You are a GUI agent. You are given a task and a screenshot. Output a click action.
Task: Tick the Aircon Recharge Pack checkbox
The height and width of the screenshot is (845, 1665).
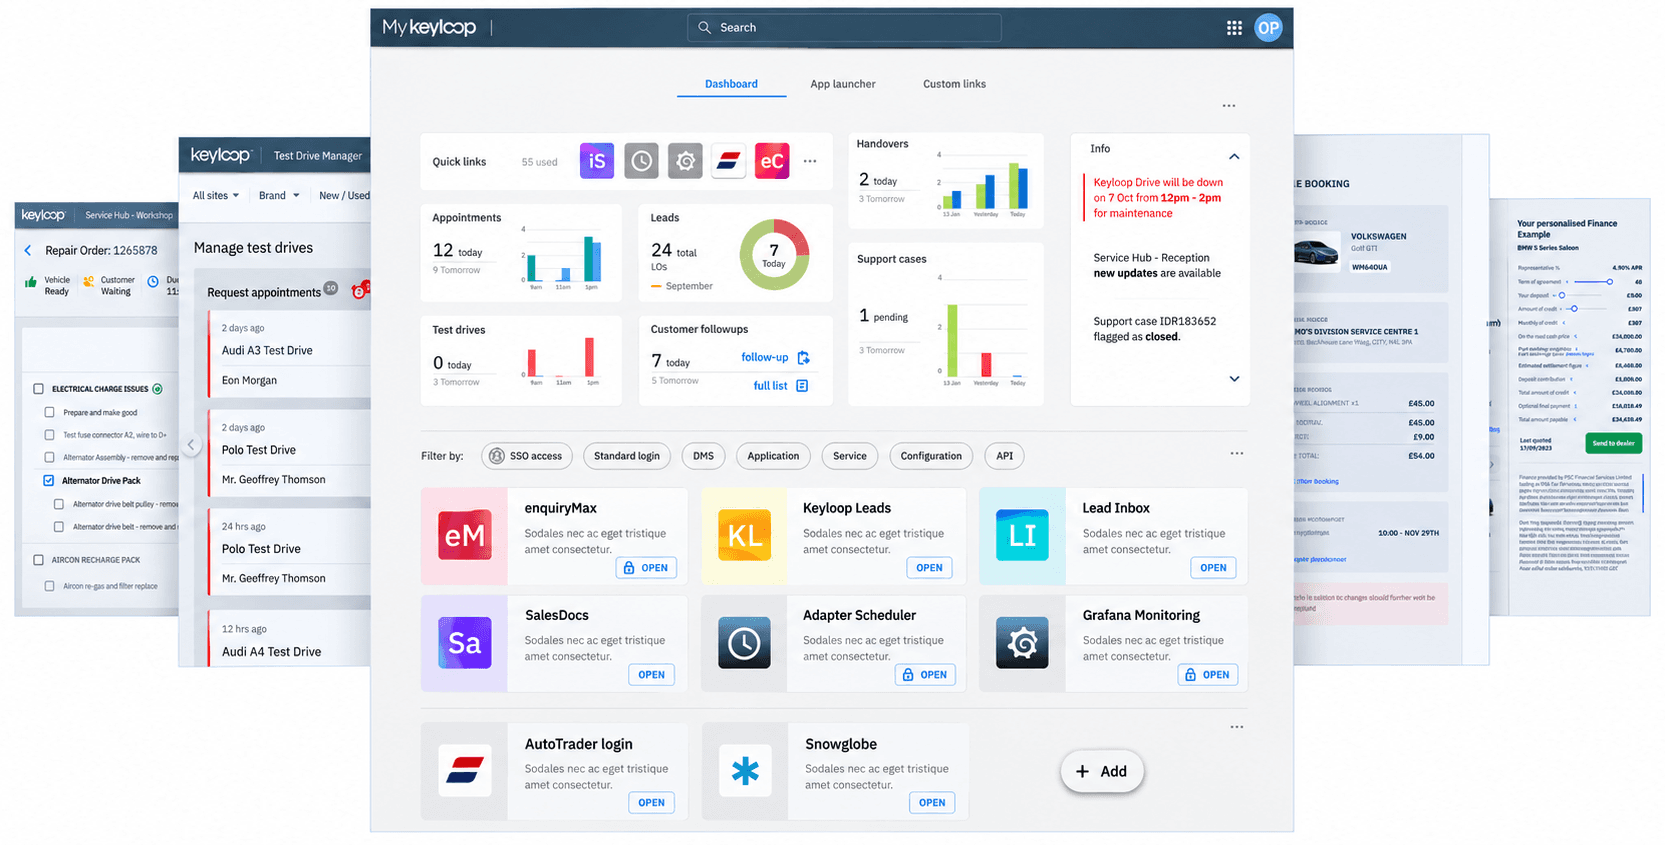coord(39,560)
